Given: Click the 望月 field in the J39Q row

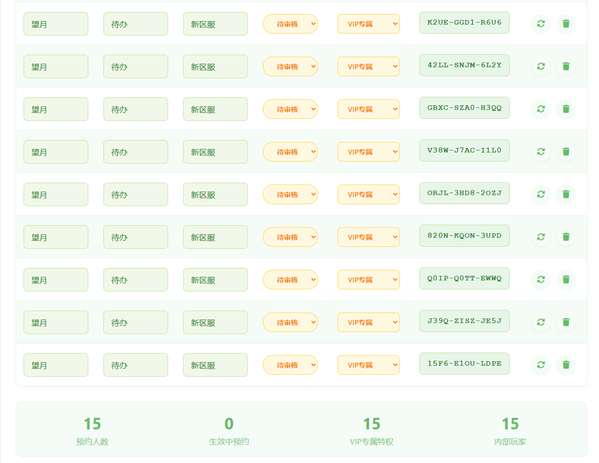Looking at the screenshot, I should [55, 322].
